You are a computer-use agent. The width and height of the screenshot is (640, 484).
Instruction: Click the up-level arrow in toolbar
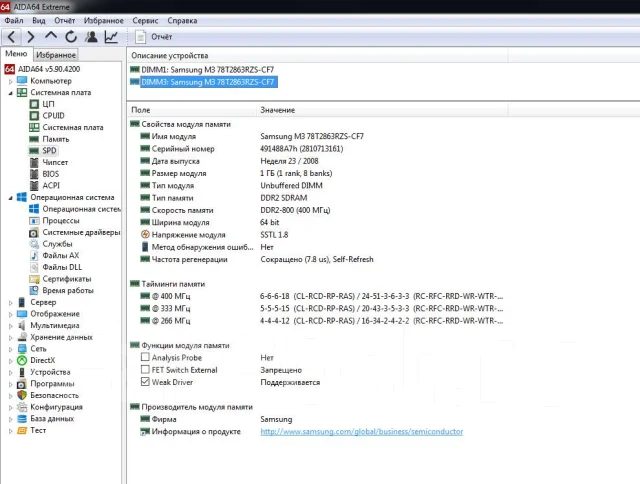coord(51,36)
